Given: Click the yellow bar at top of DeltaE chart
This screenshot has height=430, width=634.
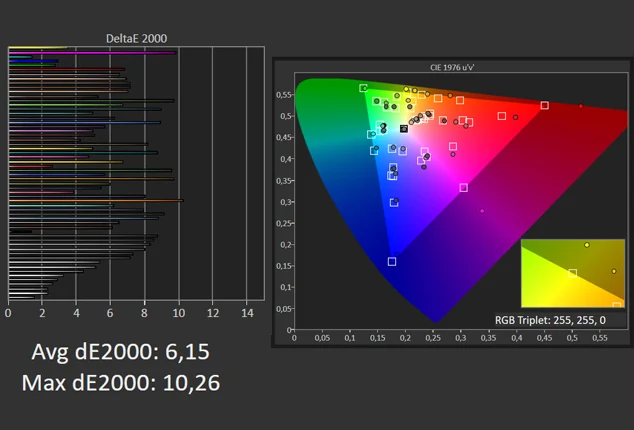Looking at the screenshot, I should [x=38, y=48].
